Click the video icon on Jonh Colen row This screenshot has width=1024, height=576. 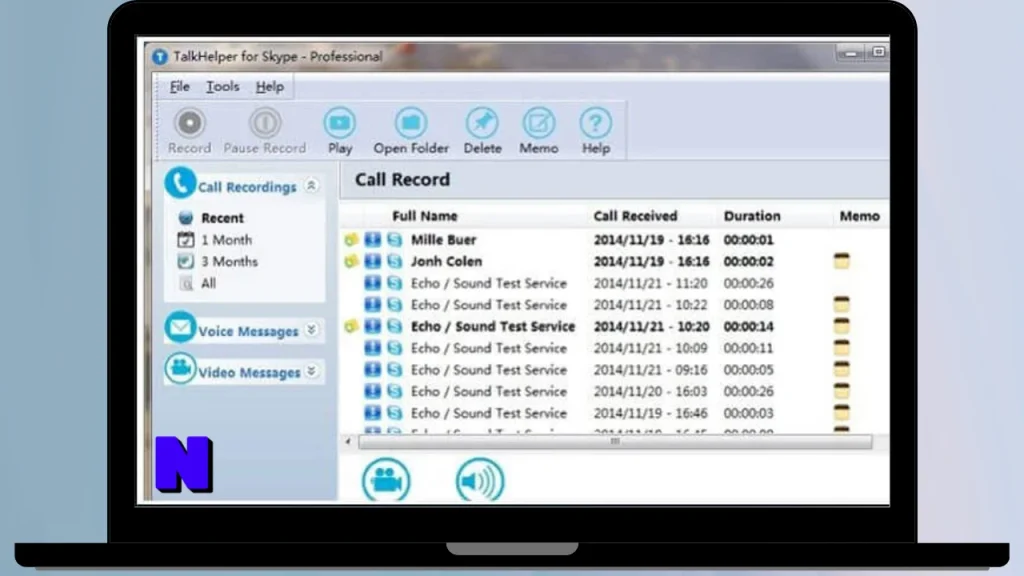(372, 261)
